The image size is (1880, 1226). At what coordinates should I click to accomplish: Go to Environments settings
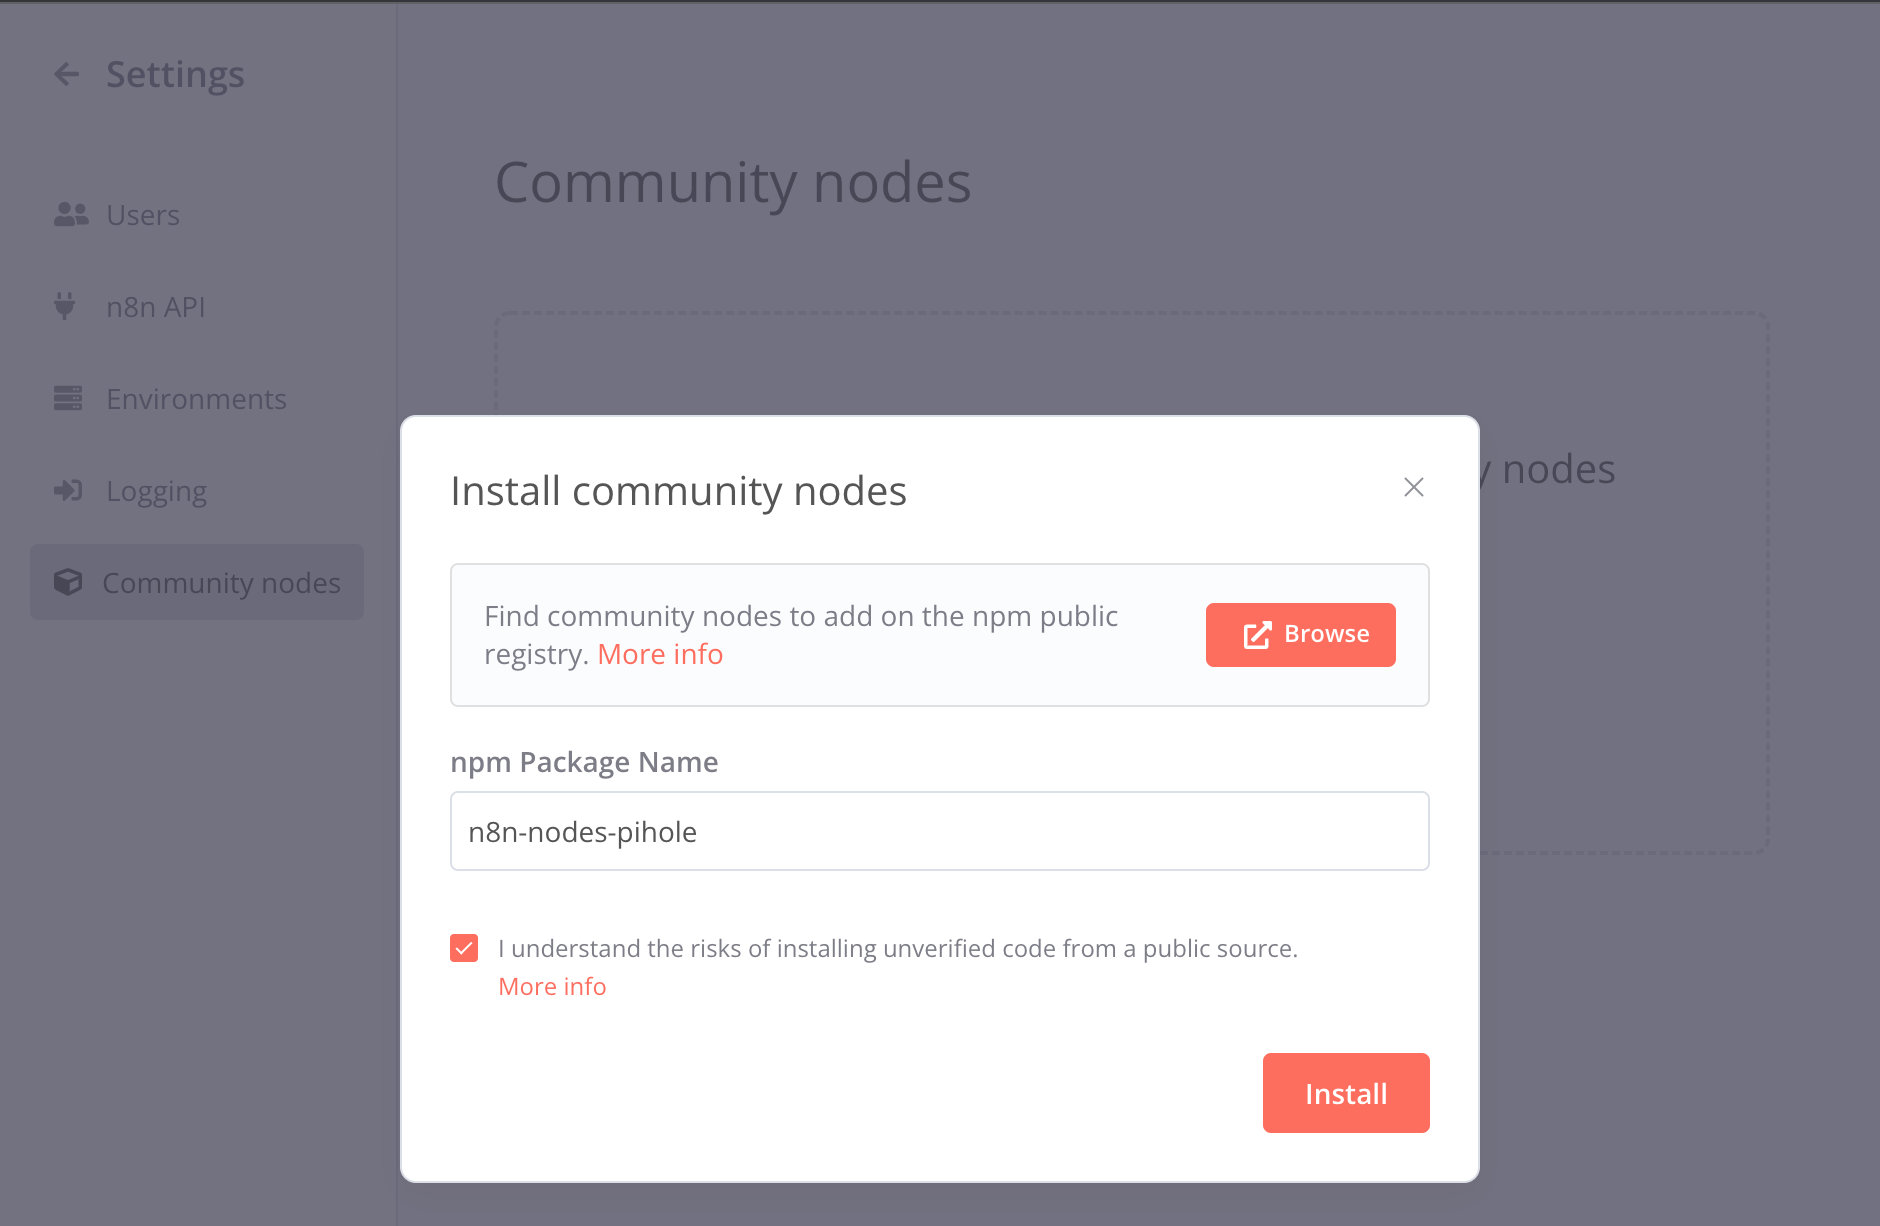(x=196, y=399)
